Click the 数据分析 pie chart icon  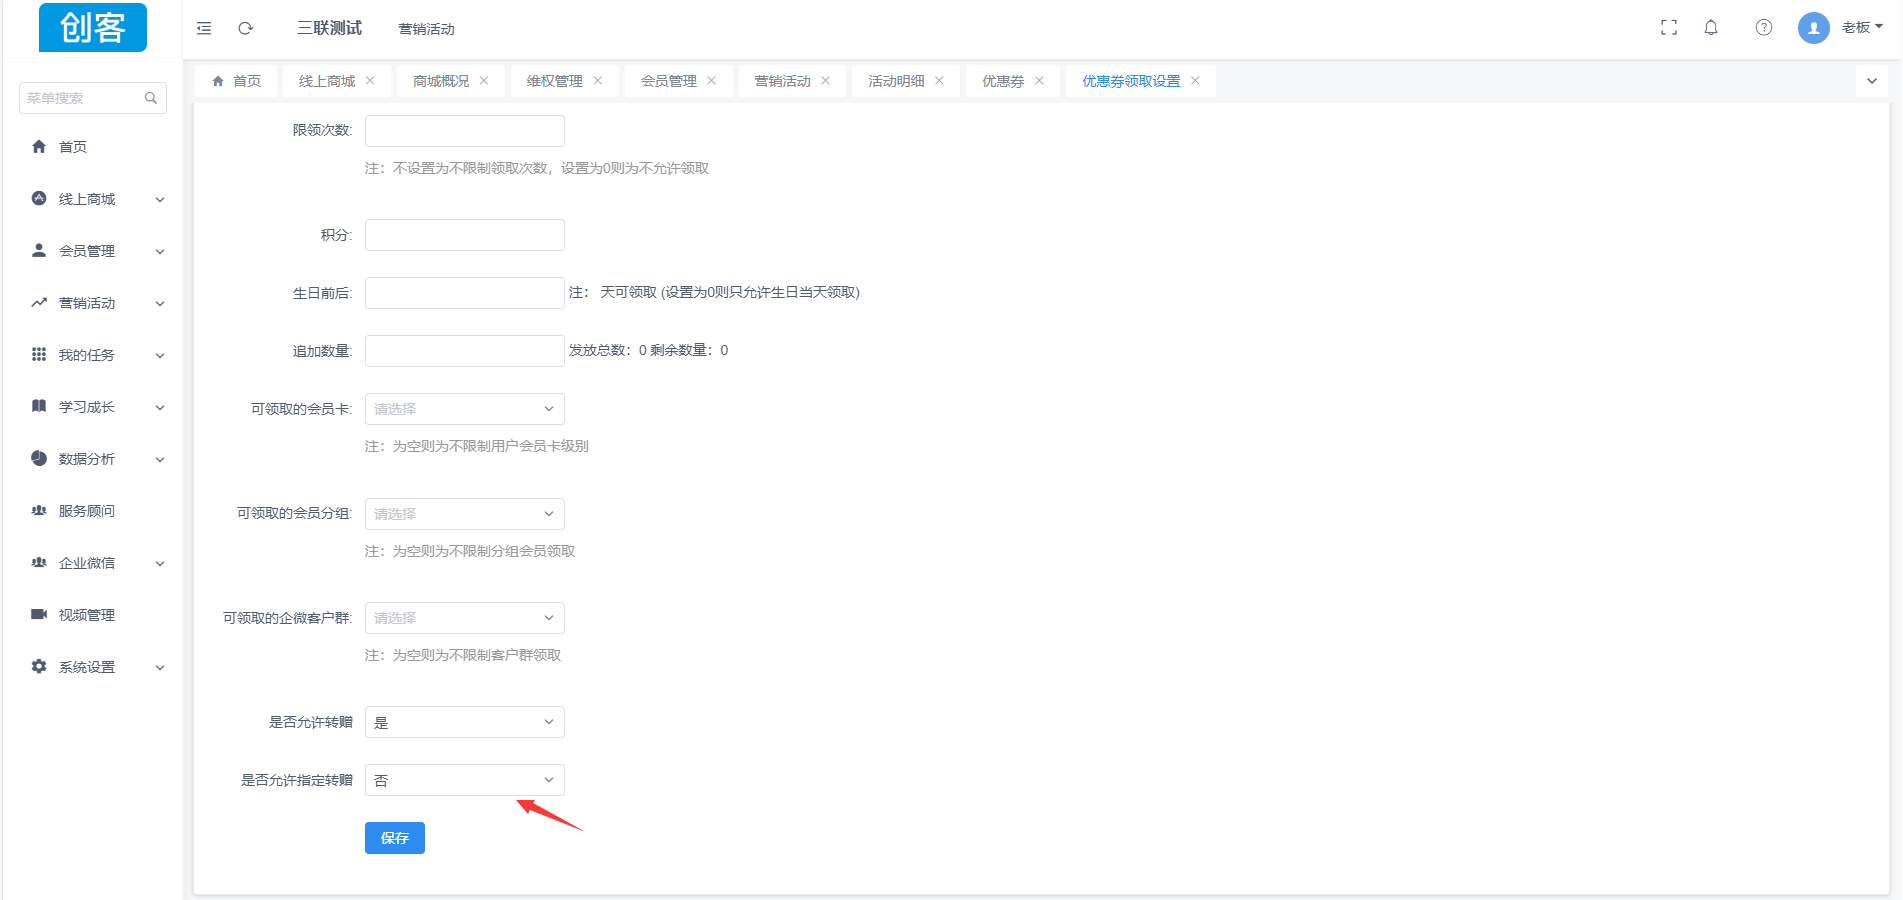(39, 458)
